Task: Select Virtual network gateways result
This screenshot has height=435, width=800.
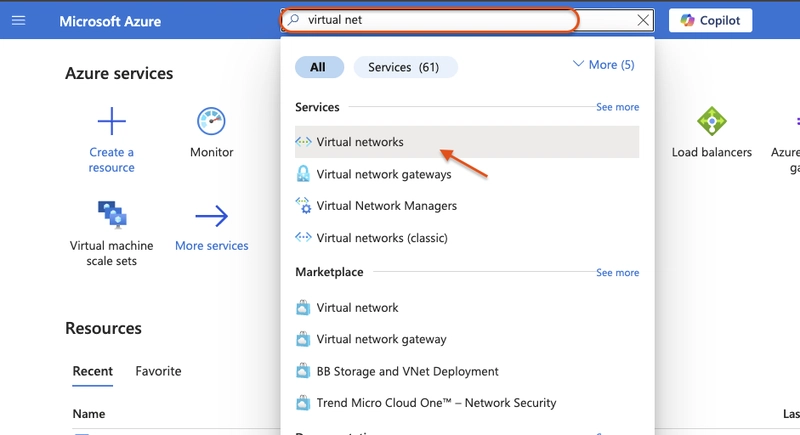Action: 467,174
